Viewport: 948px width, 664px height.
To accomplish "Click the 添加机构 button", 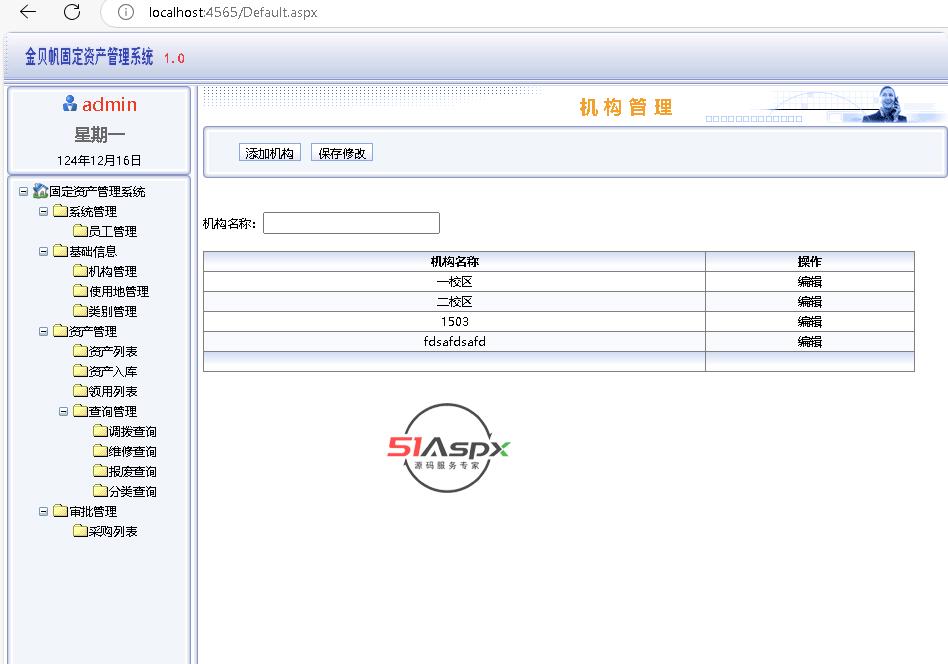I will 270,153.
